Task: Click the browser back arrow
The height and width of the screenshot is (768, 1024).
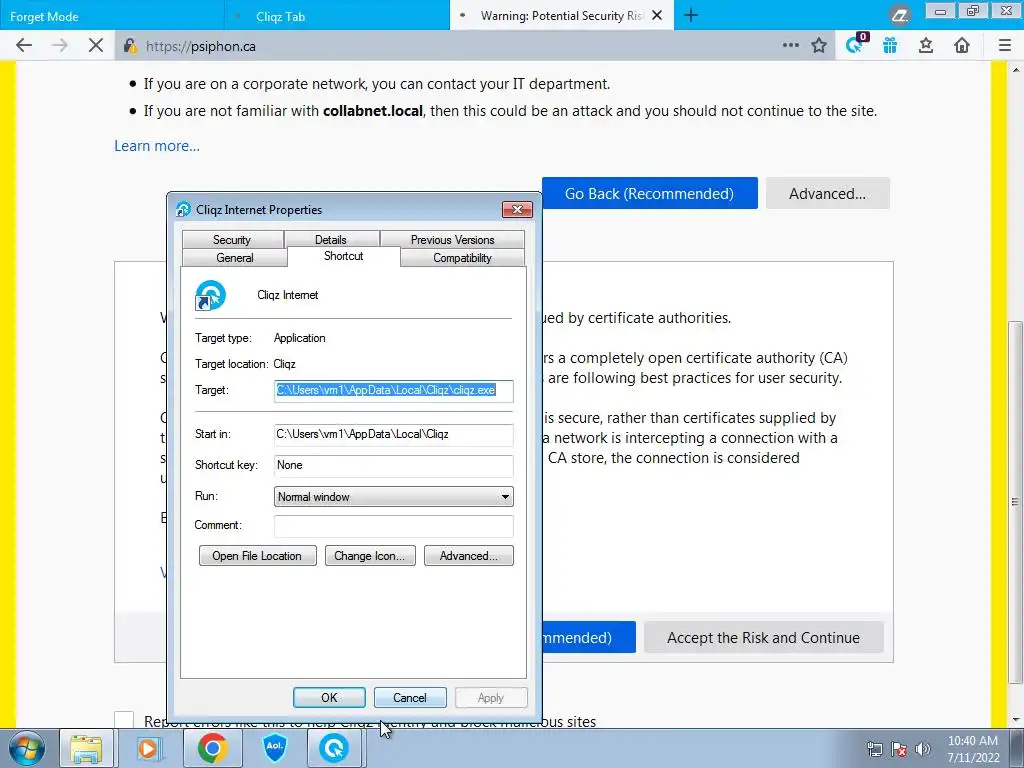Action: 24,45
